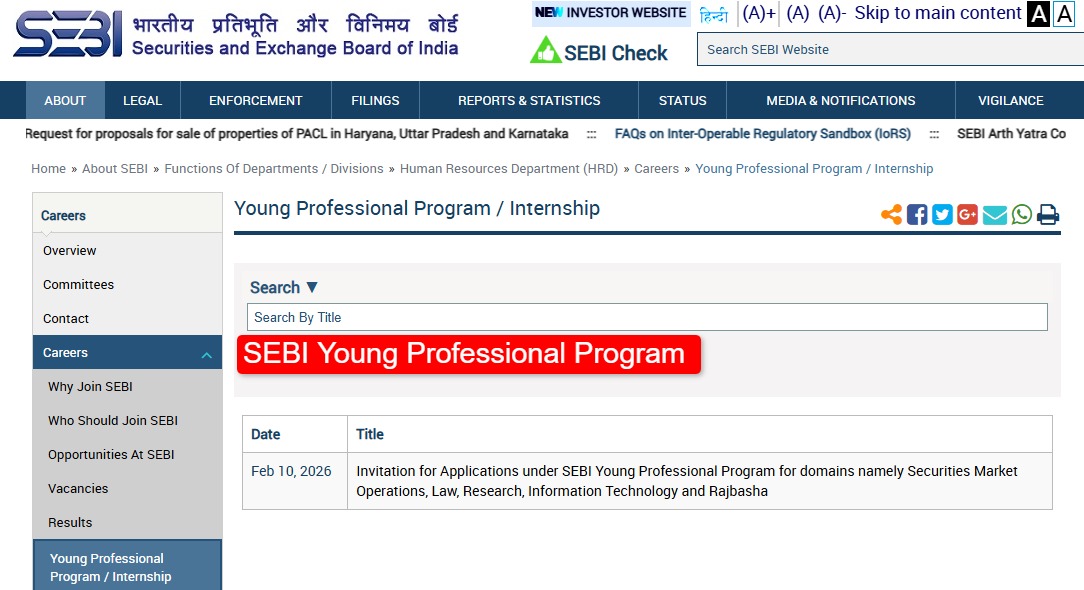This screenshot has width=1084, height=590.
Task: Share the page on Twitter
Action: [942, 215]
